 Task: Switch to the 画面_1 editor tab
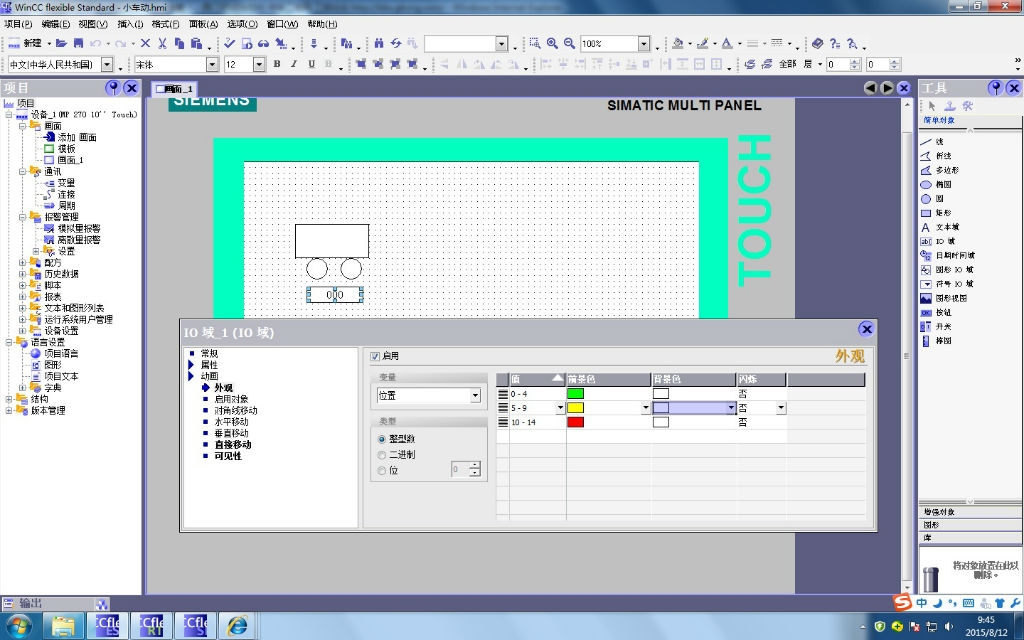pyautogui.click(x=174, y=89)
